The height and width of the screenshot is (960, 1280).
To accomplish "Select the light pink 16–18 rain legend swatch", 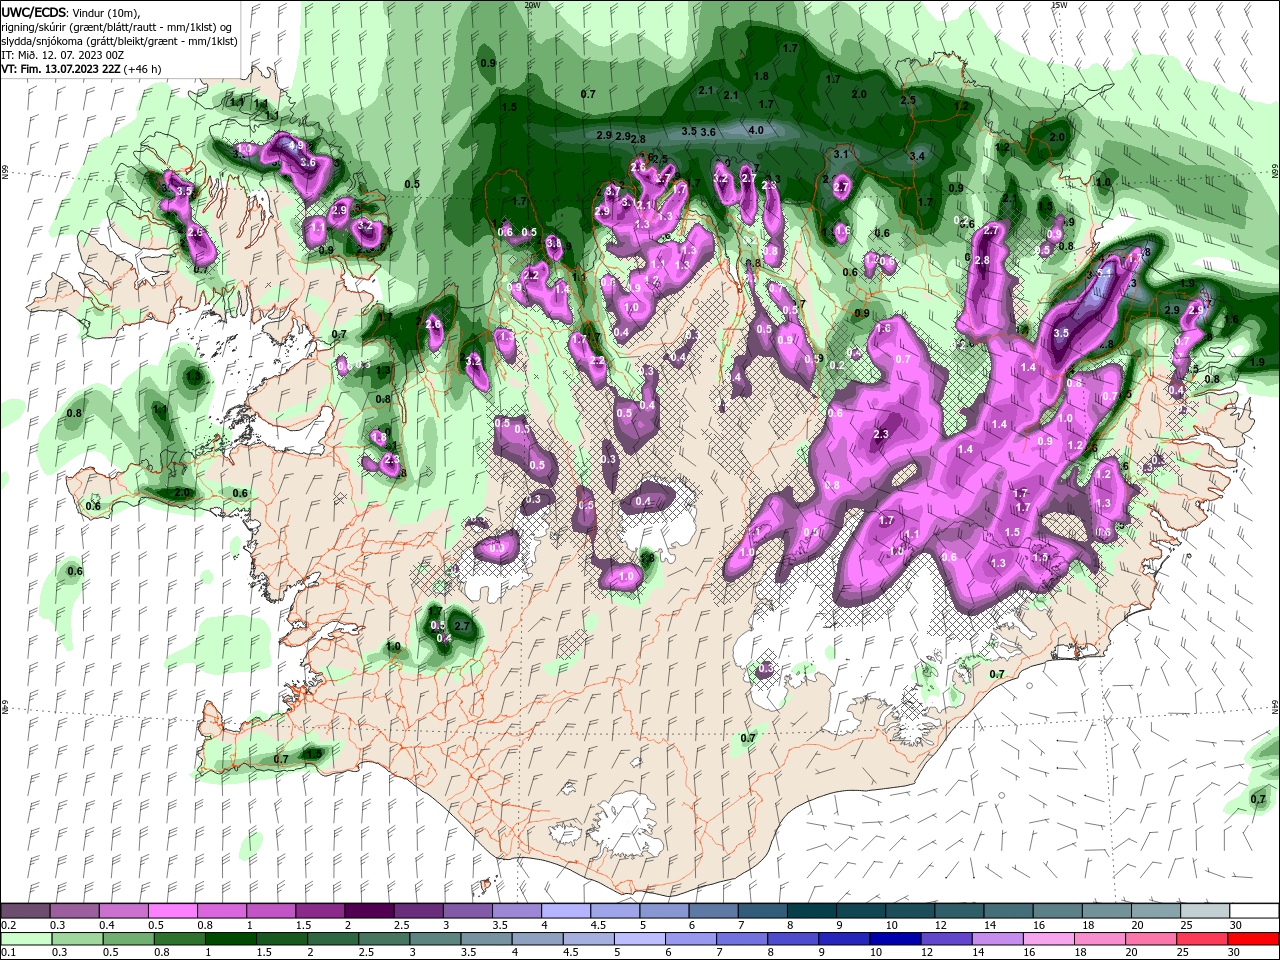I will [1050, 939].
